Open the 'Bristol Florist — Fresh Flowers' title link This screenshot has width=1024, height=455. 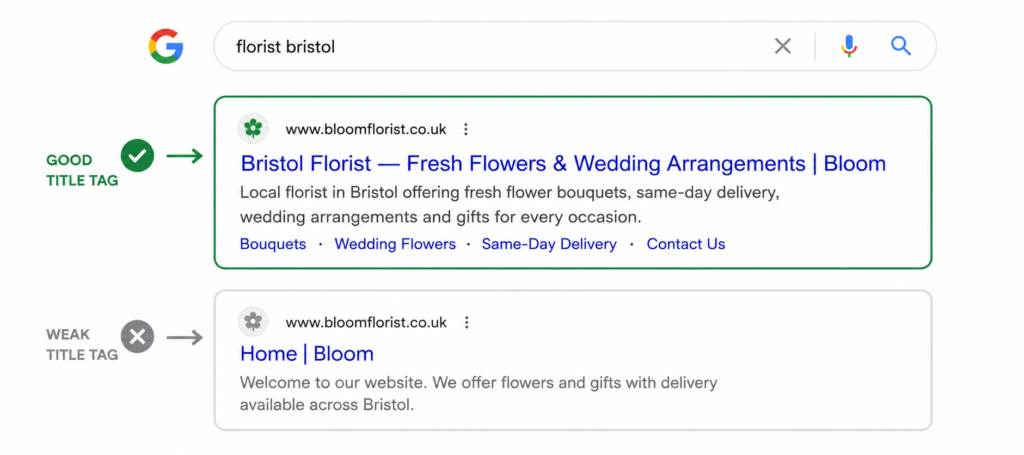pos(563,163)
